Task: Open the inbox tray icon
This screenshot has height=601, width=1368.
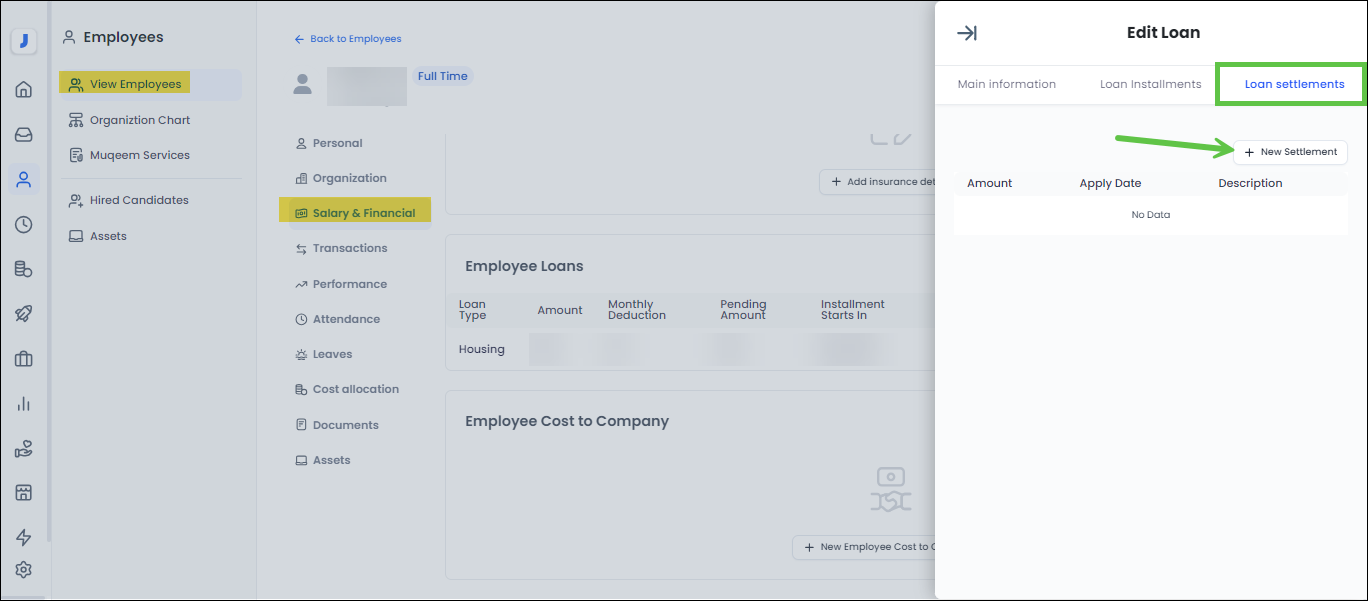Action: 24,135
